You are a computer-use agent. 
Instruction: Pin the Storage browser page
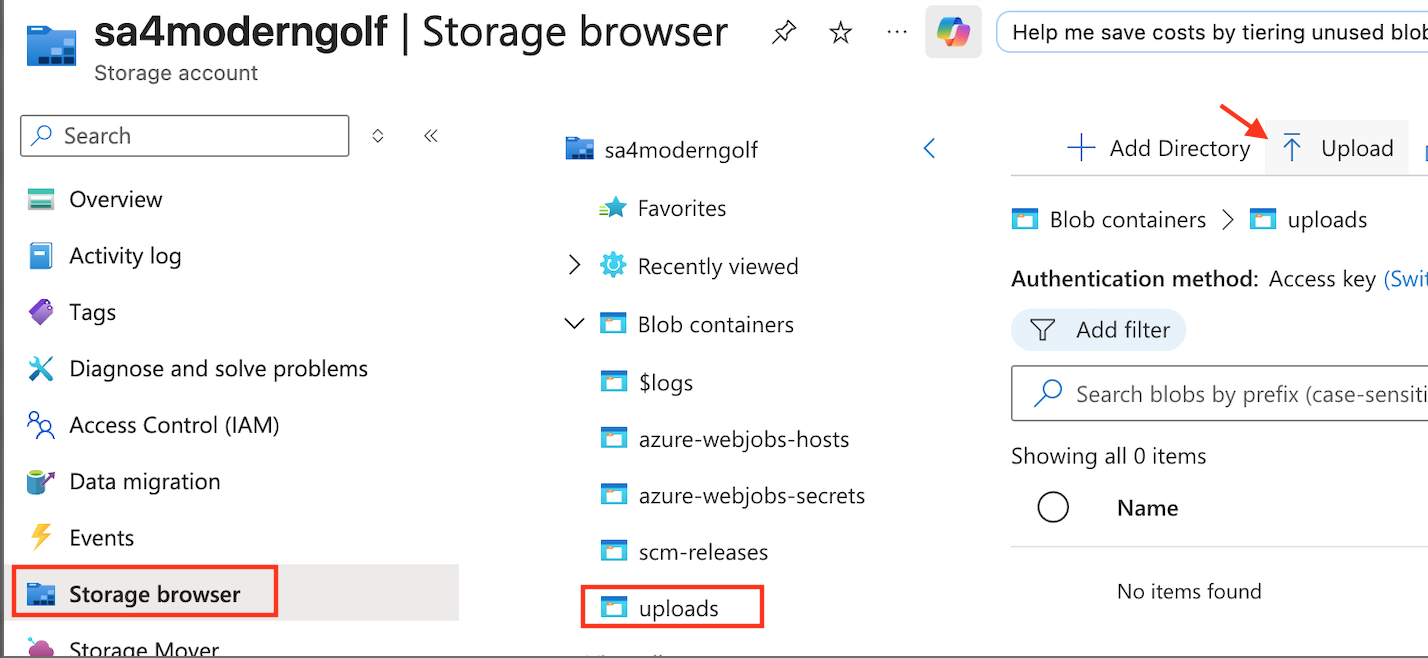click(x=784, y=33)
